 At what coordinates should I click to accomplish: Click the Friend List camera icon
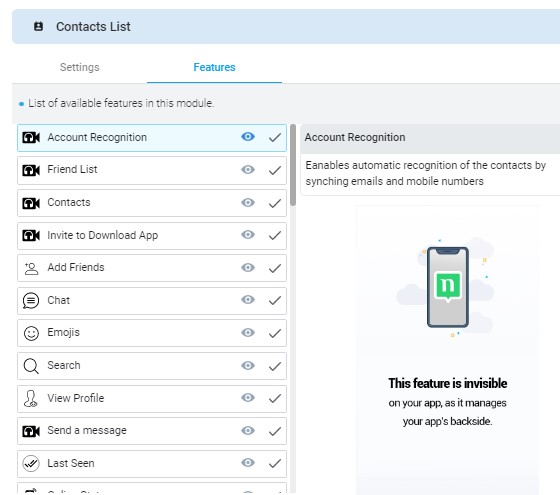[31, 170]
